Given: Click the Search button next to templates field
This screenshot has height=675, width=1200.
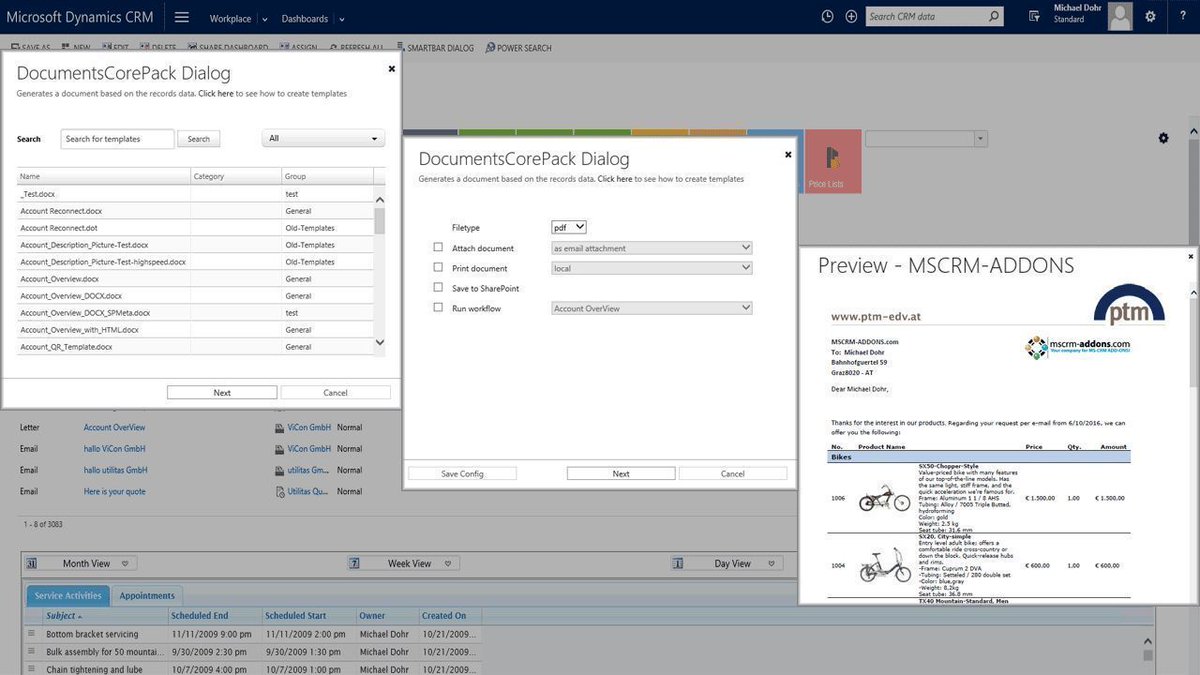Looking at the screenshot, I should 199,139.
